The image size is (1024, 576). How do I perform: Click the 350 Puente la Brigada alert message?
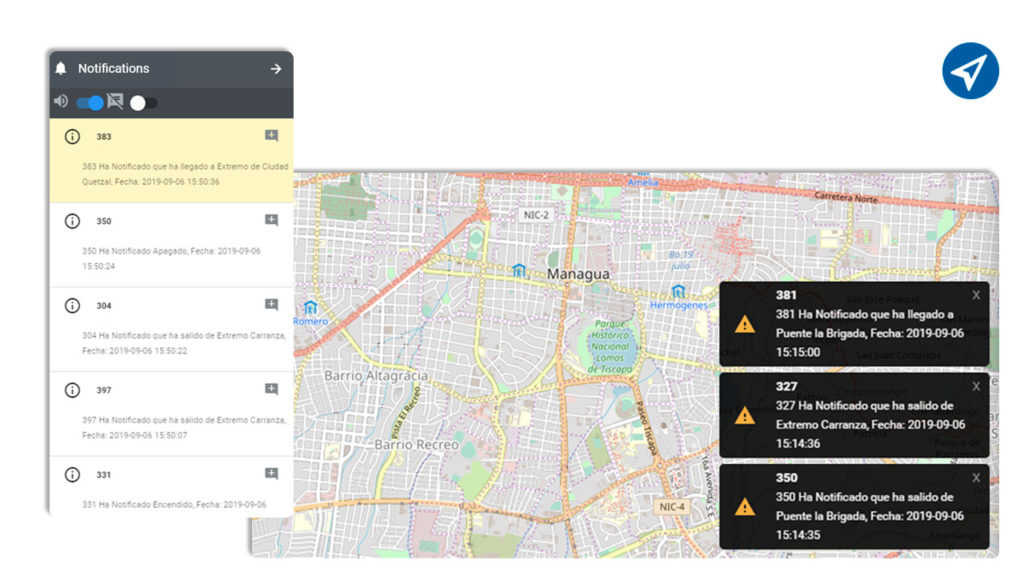point(869,516)
